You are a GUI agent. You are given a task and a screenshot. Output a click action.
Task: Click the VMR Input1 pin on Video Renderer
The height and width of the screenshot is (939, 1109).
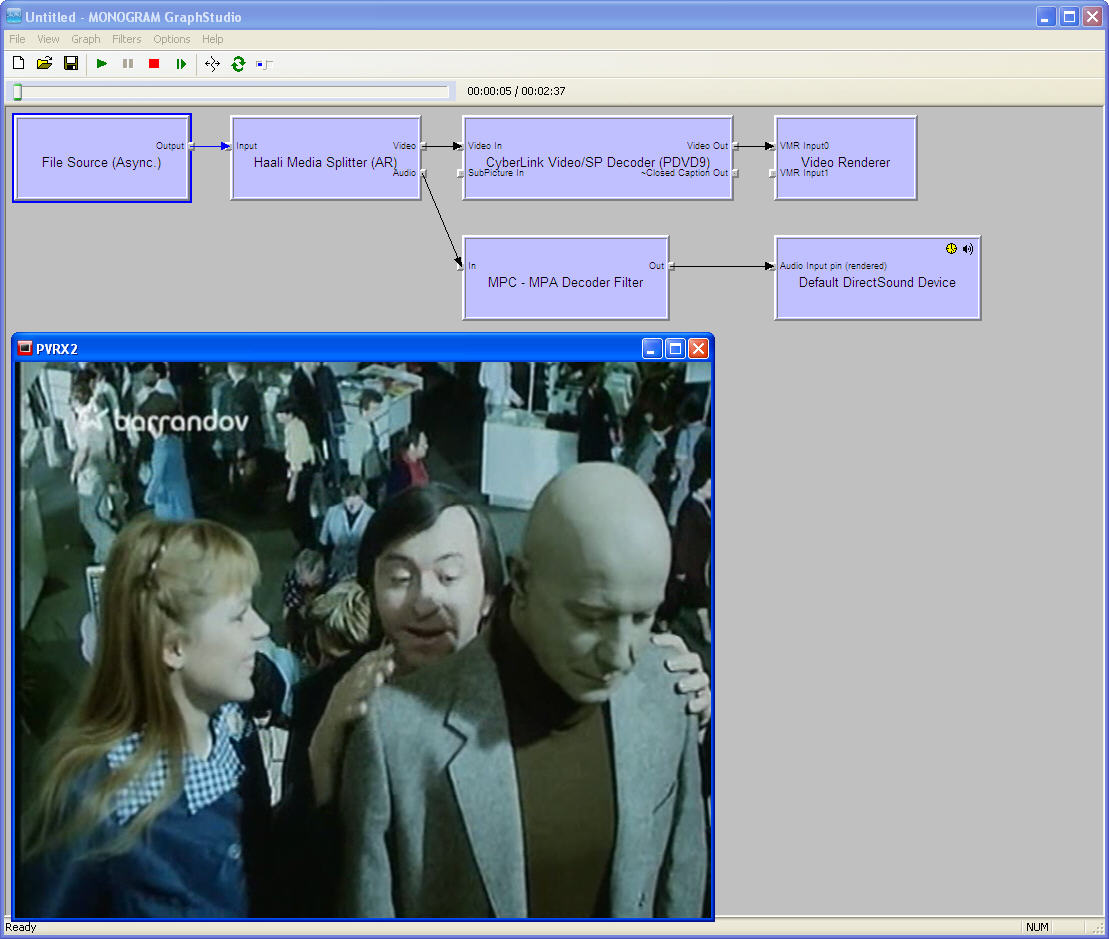772,173
